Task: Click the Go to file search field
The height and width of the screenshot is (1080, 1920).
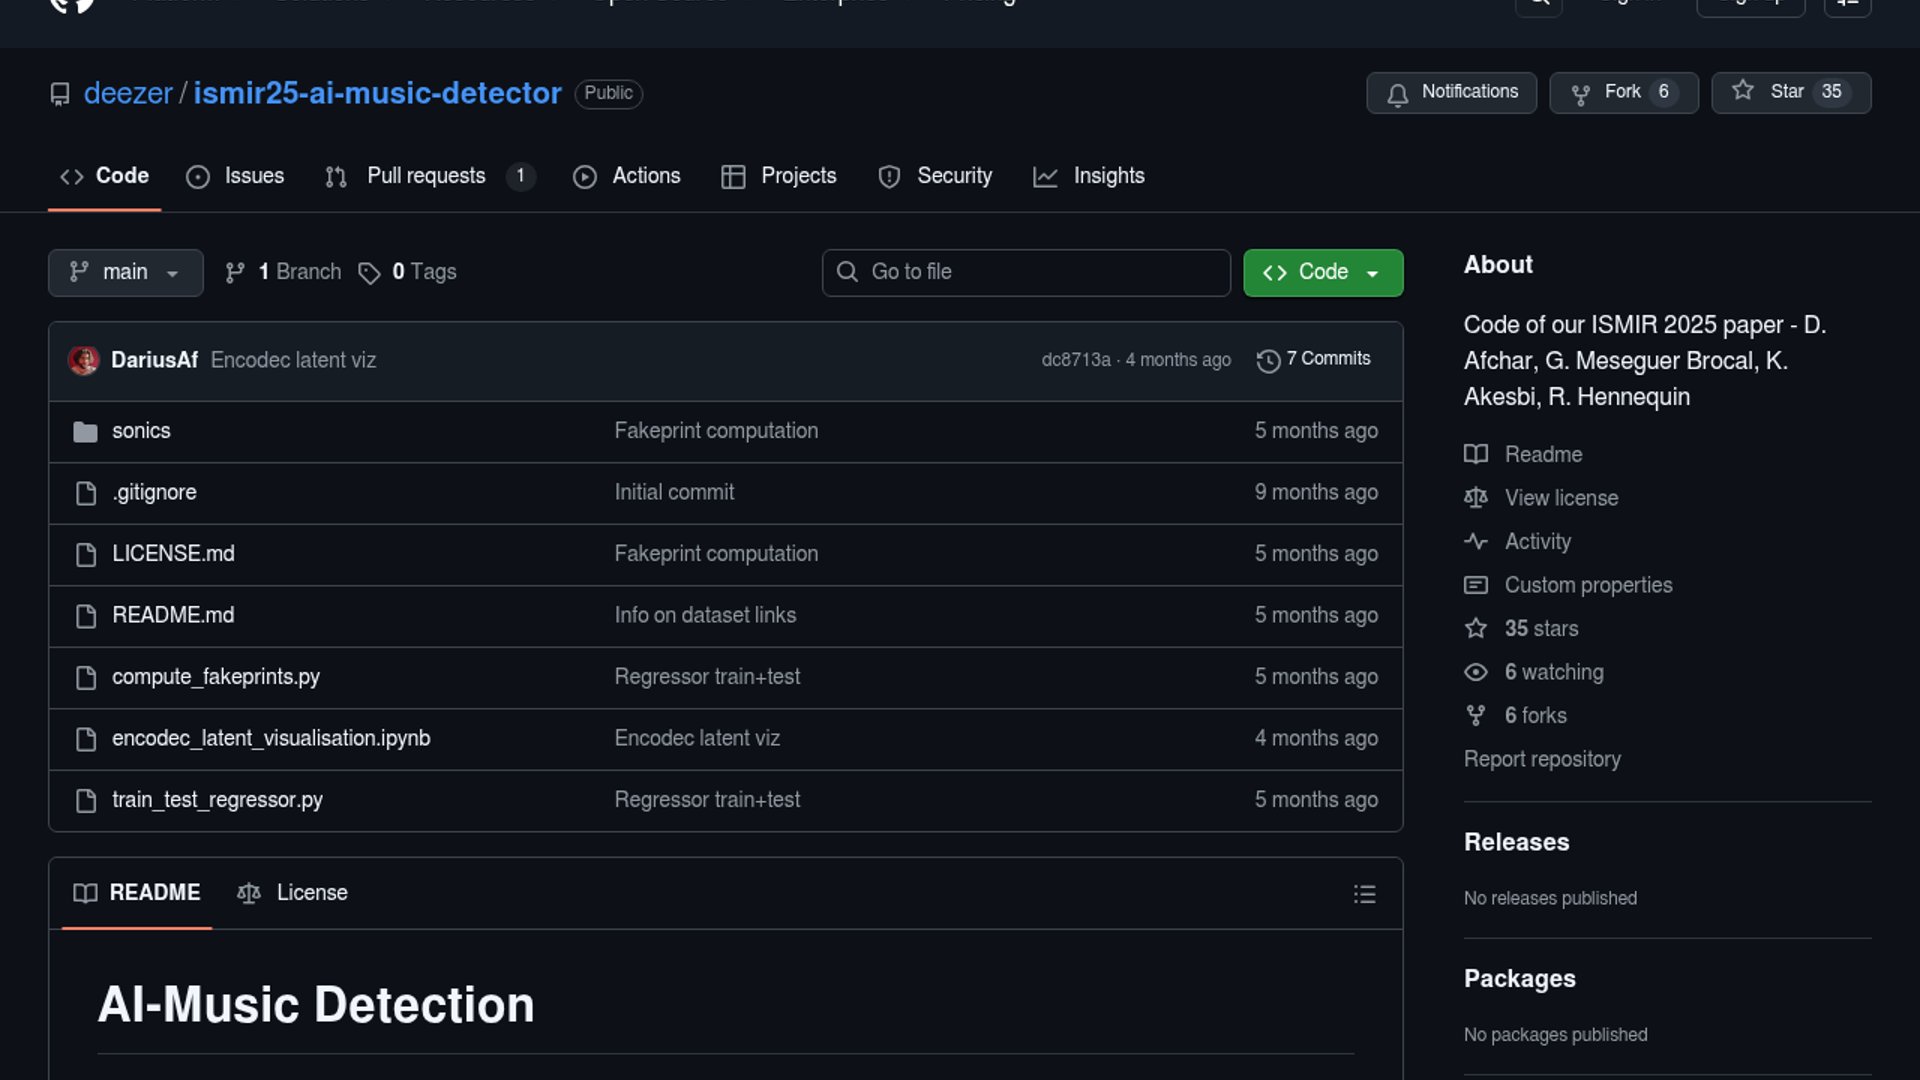Action: [1026, 273]
